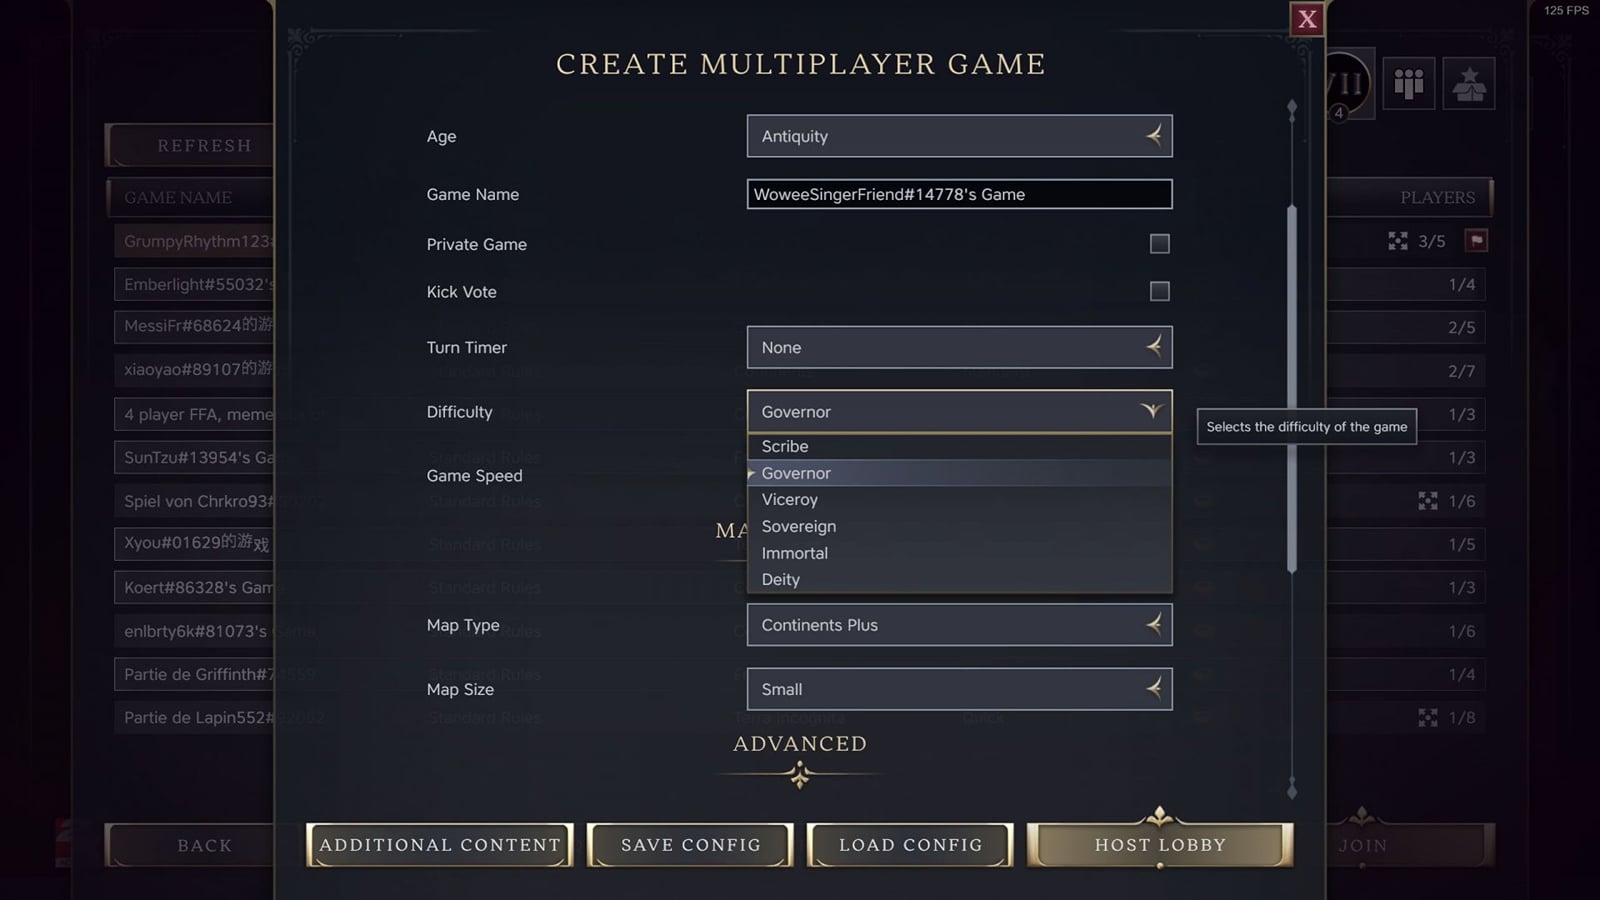The image size is (1600, 900).
Task: Click the scrollbar up arrow in dialog
Action: (1292, 109)
